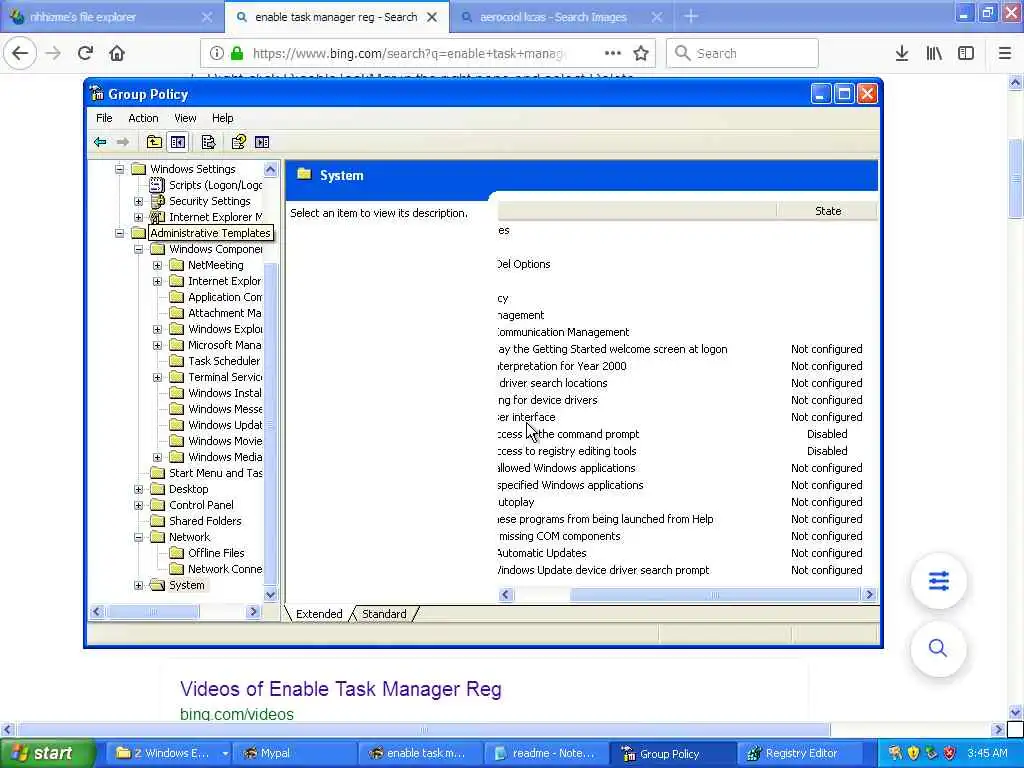
Task: Collapse the Windows Settings tree node
Action: (x=120, y=169)
